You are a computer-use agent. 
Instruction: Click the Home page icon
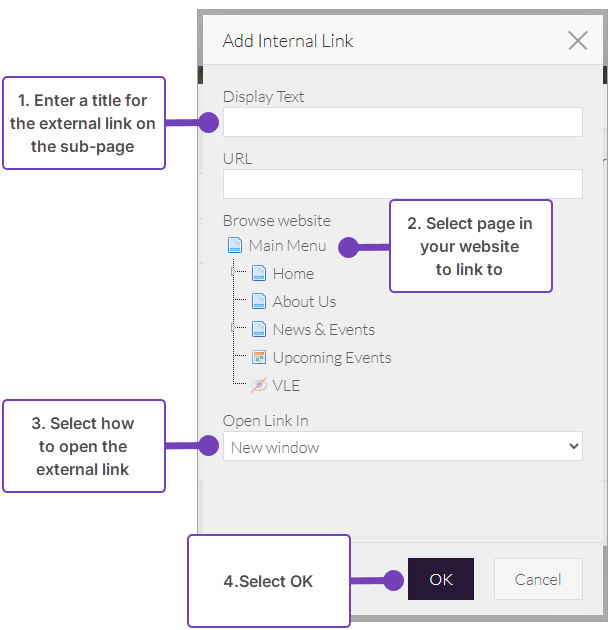(259, 273)
